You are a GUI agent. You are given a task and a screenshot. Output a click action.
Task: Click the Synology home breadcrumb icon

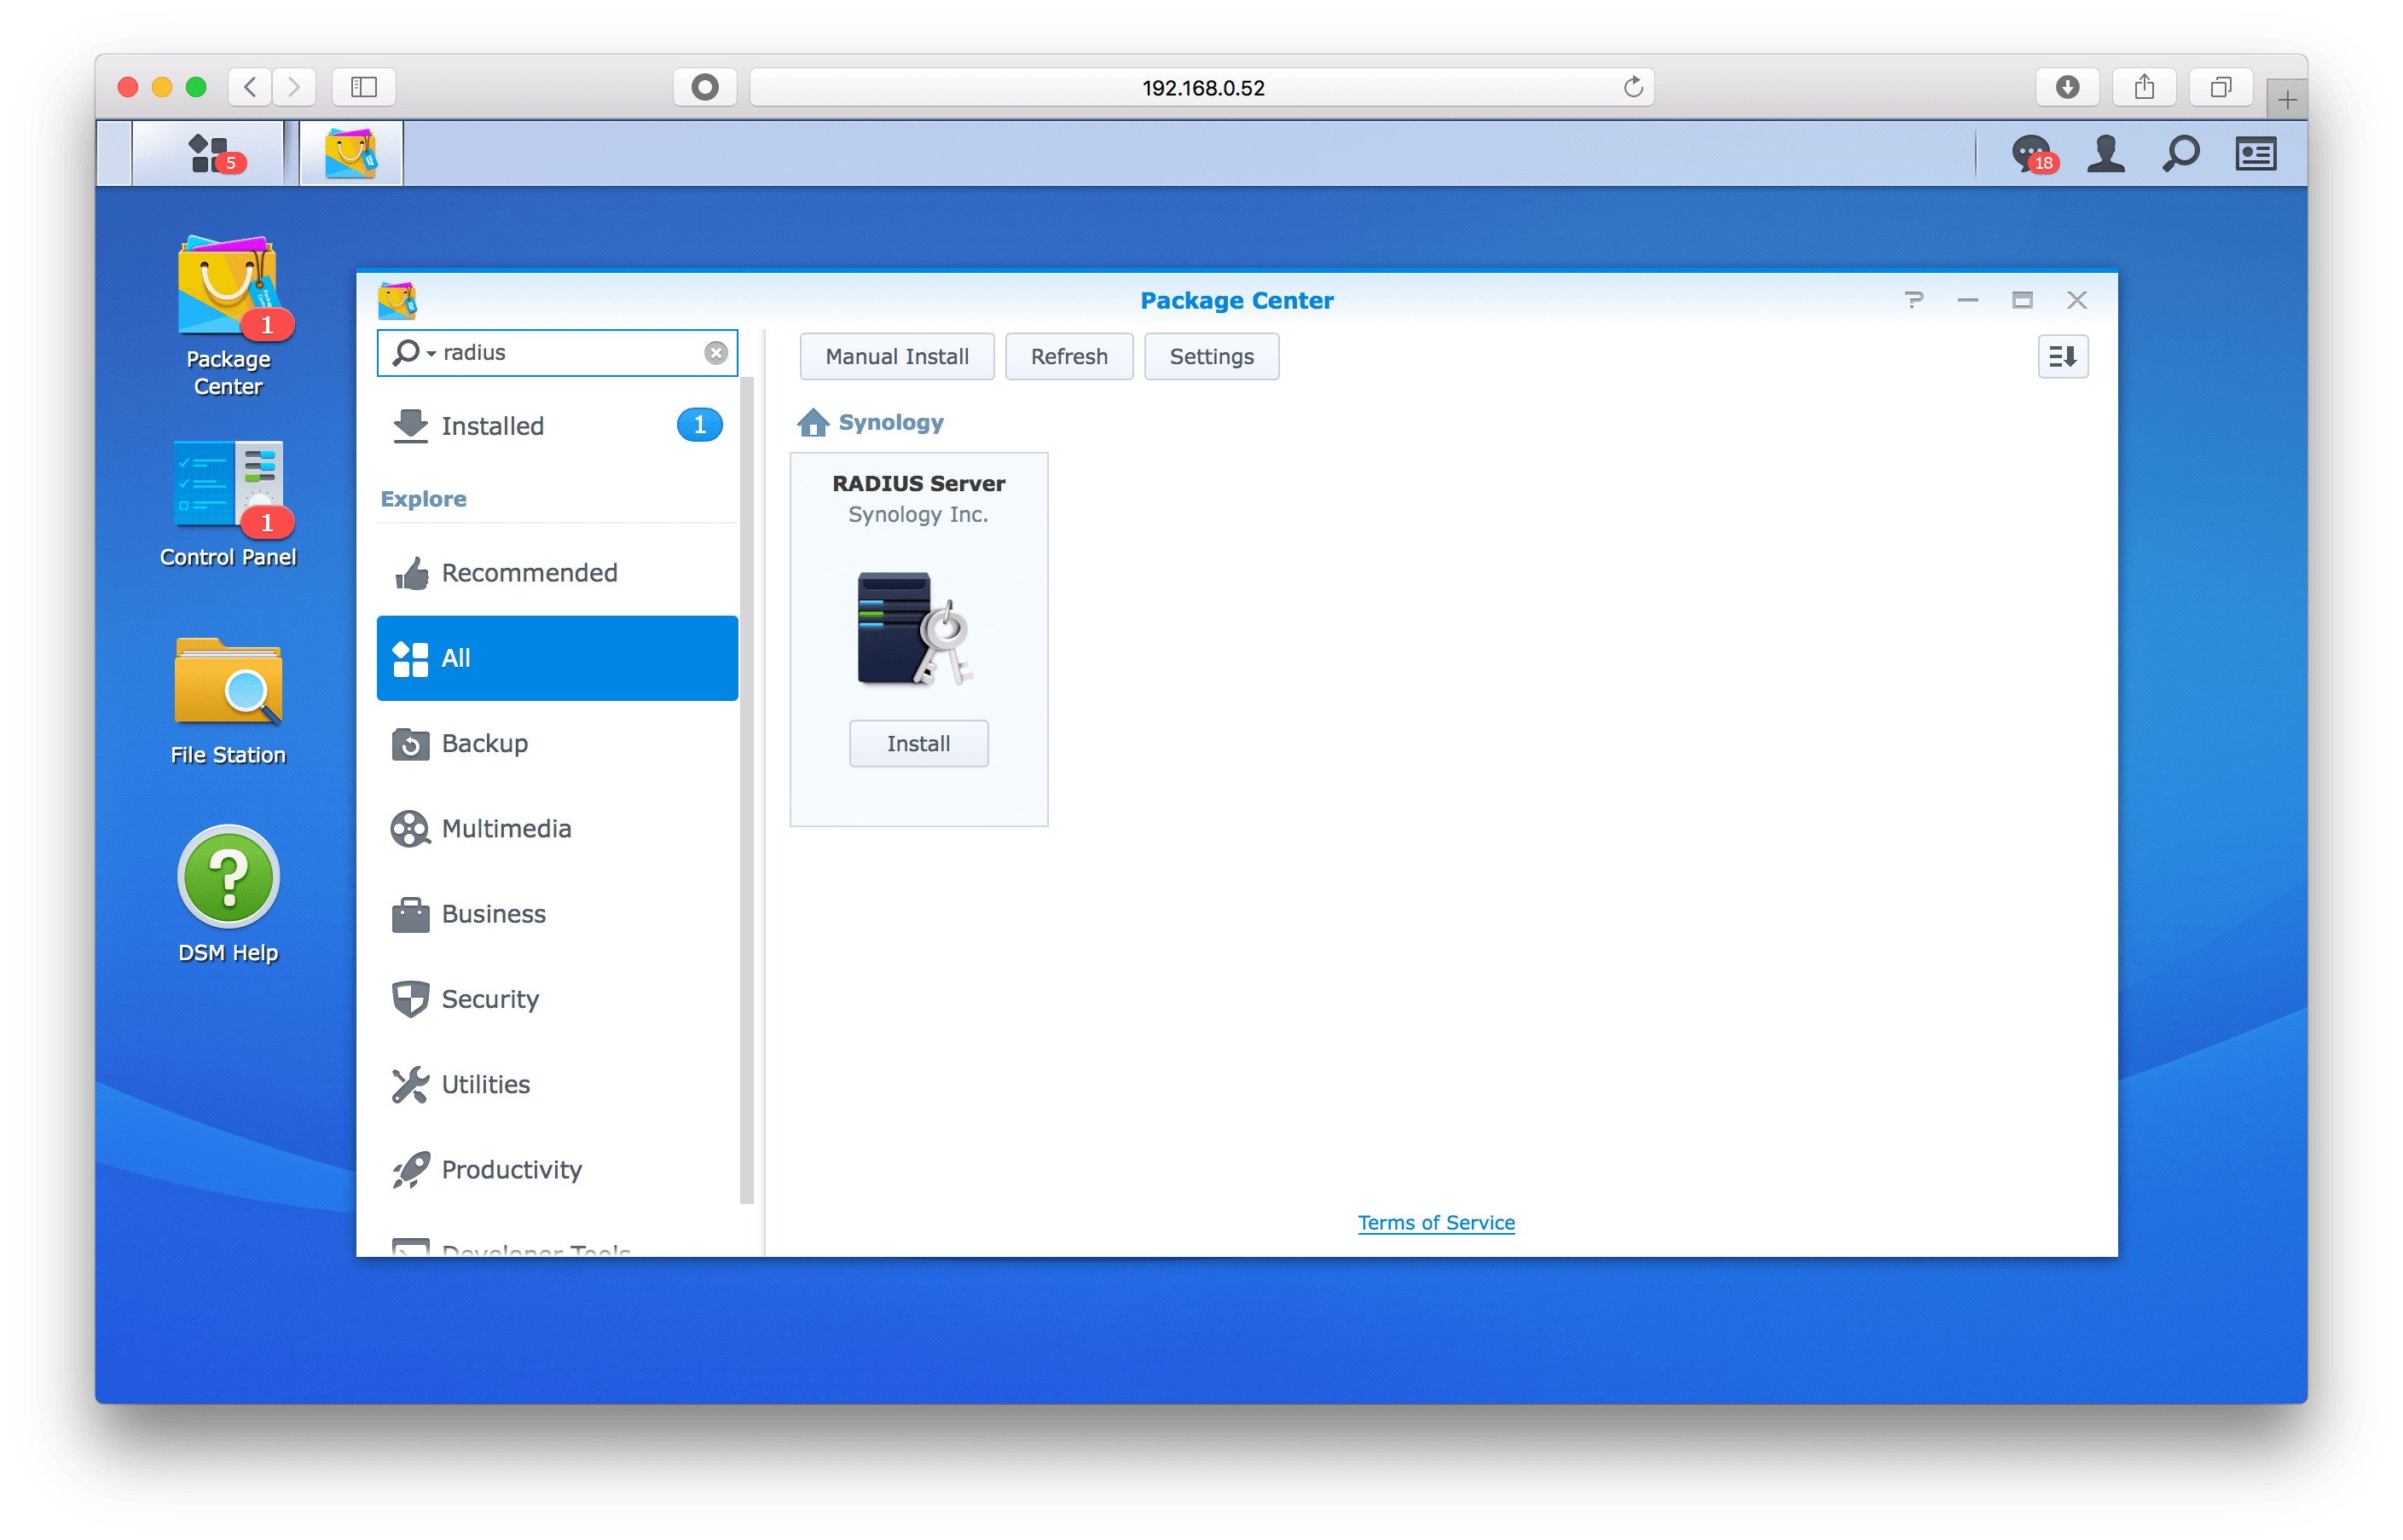coord(813,421)
